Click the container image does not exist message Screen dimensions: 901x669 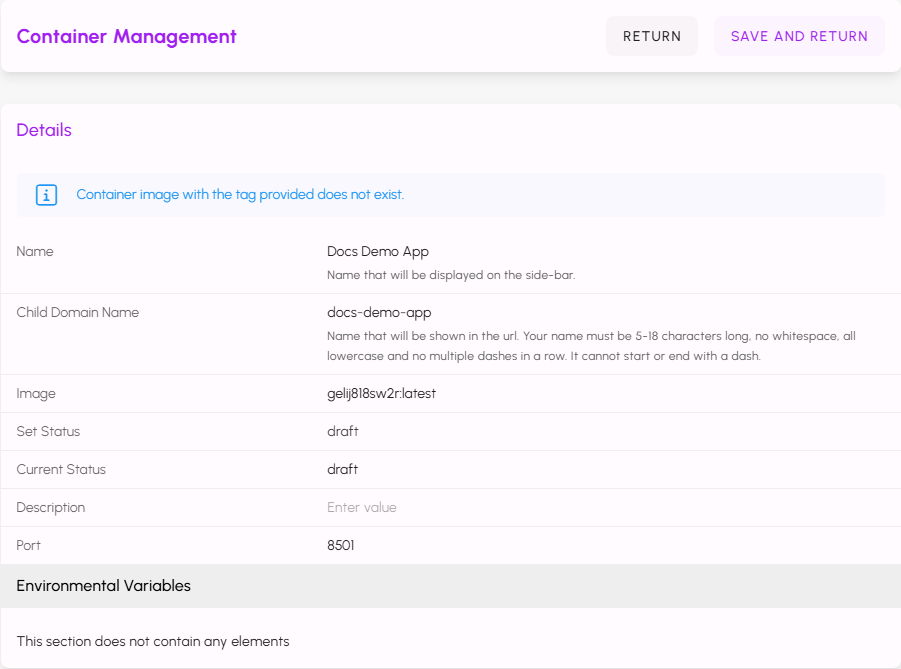pos(240,195)
